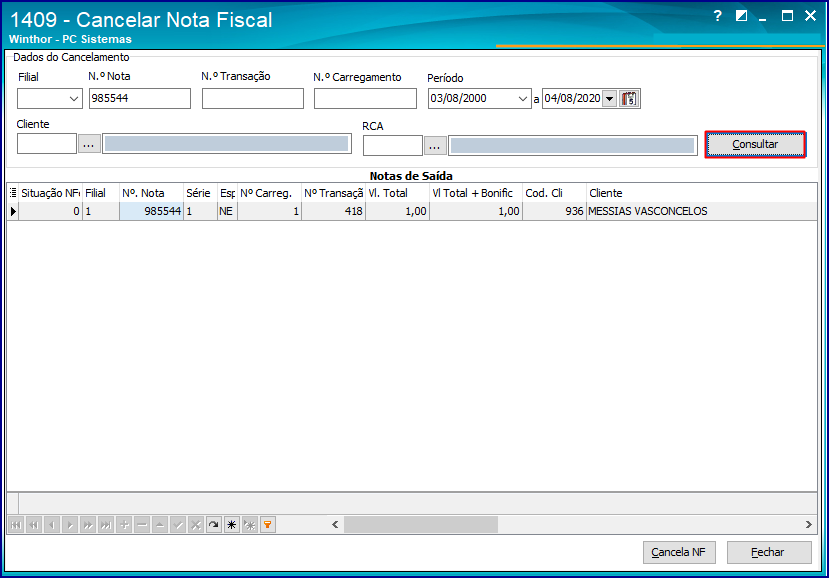Viewport: 829px width, 578px height.
Task: Click the RCA code input field
Action: point(393,146)
